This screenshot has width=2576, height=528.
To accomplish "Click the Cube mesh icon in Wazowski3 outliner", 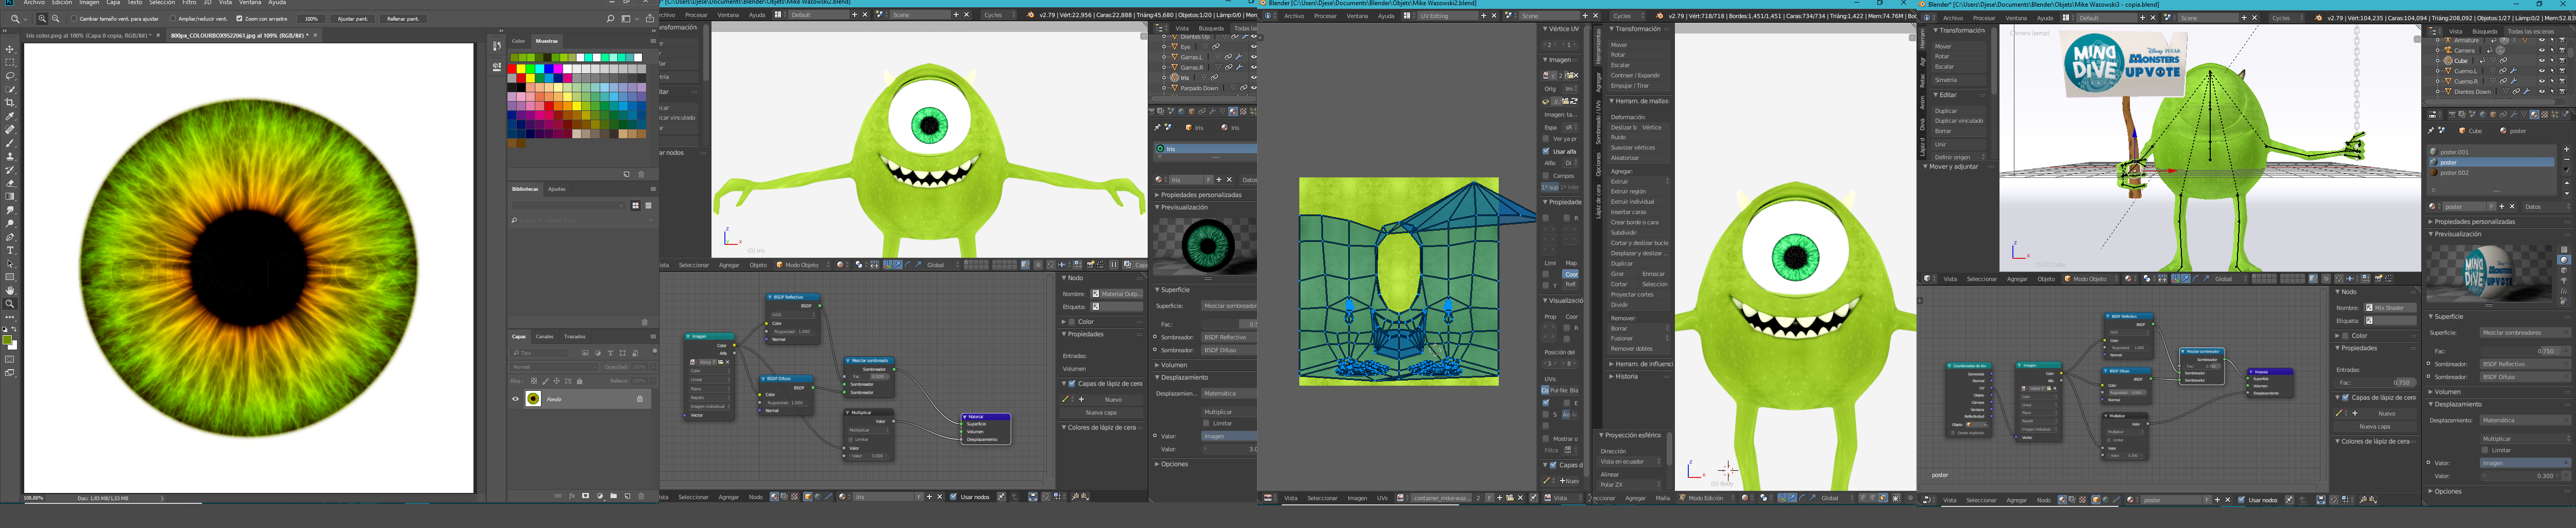I will click(x=2447, y=61).
